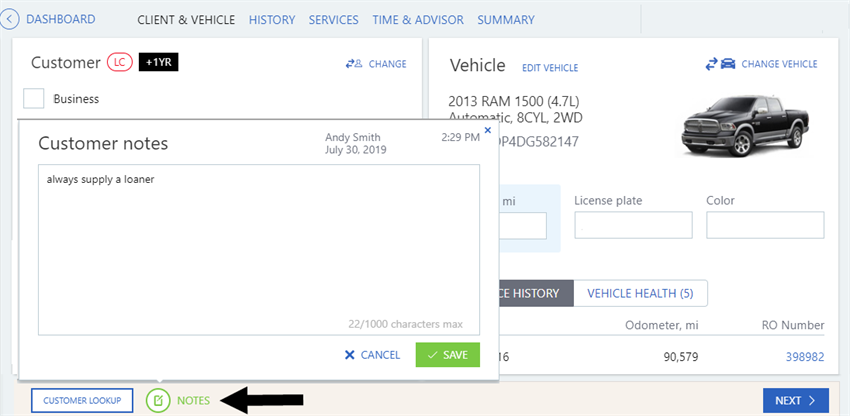Close the Customer notes popup

point(487,129)
